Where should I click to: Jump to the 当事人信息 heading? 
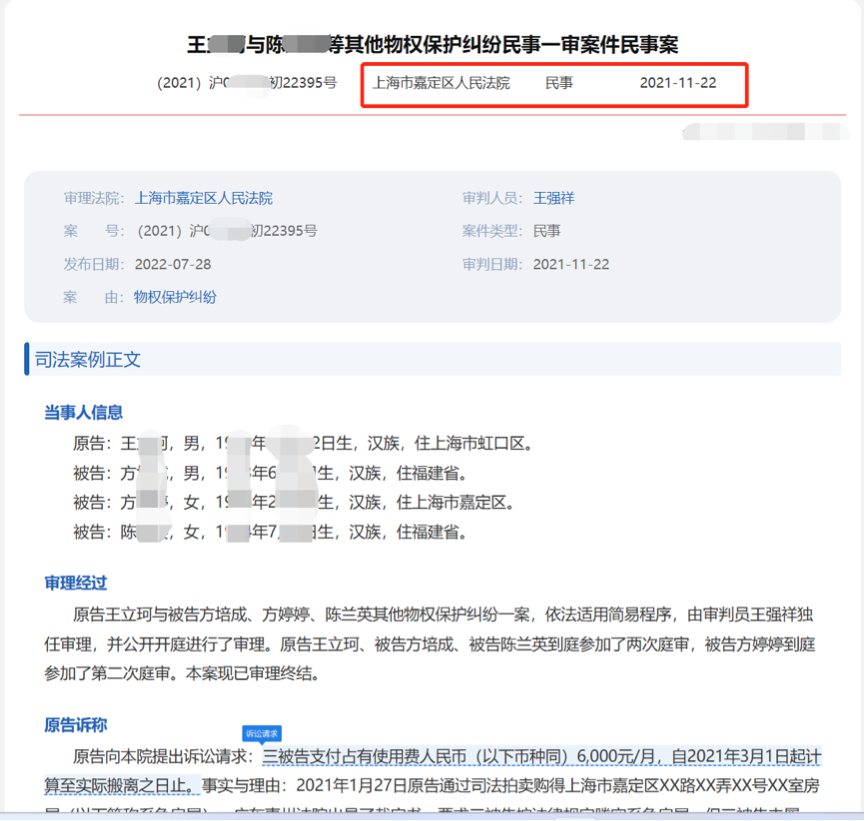coord(83,412)
